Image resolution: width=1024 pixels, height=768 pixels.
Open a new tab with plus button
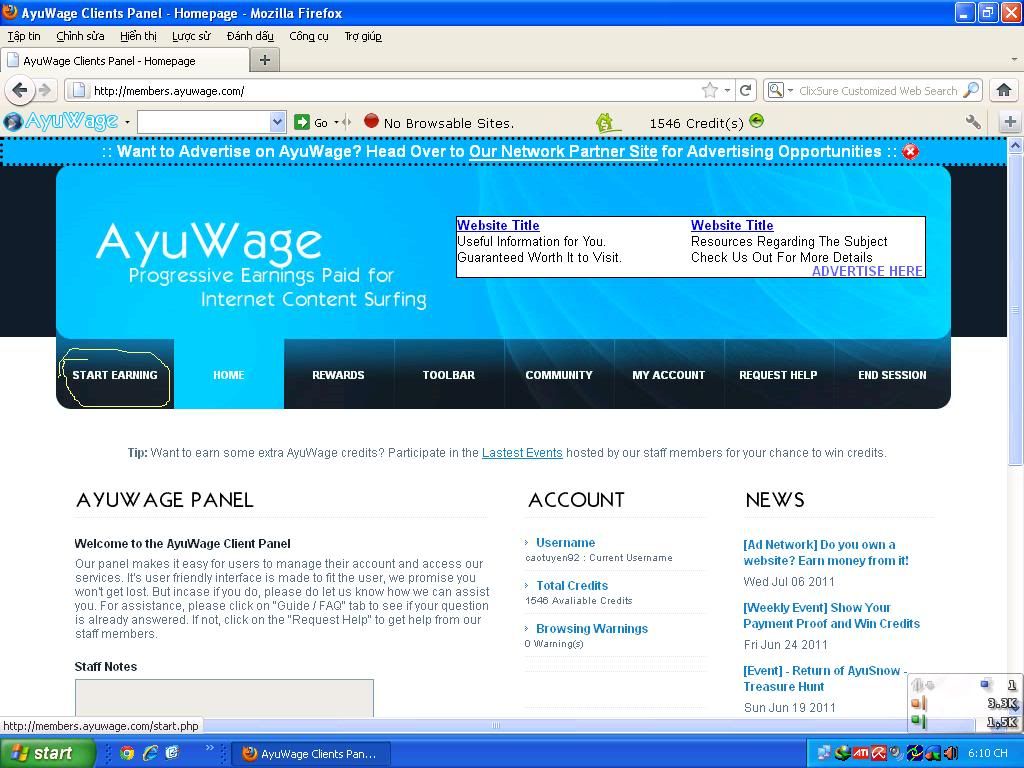(x=264, y=61)
